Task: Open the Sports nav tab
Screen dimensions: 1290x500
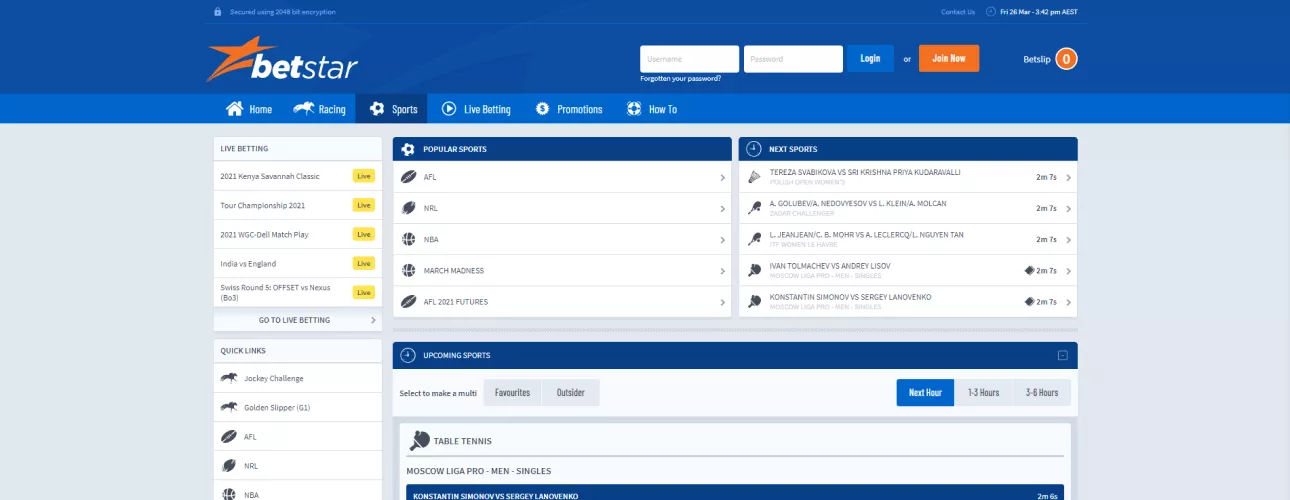Action: pos(392,109)
